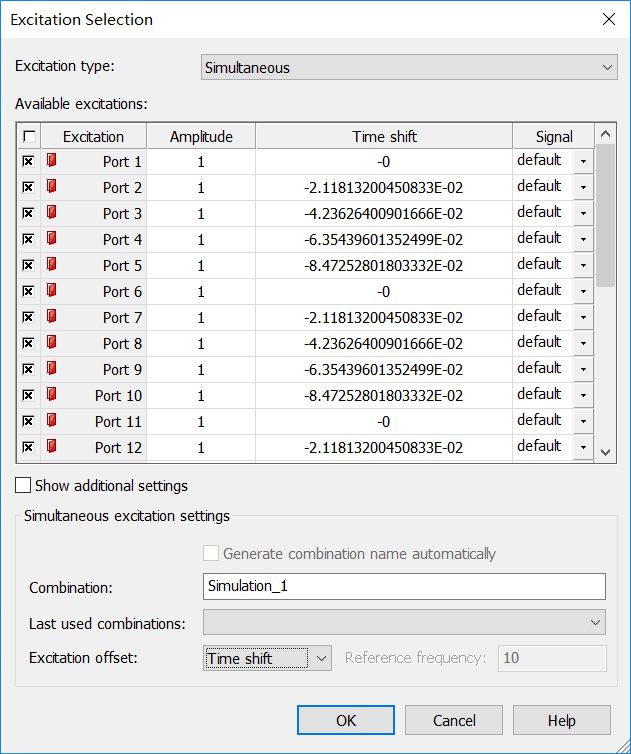This screenshot has height=754, width=631.
Task: Click the Amplitude column header
Action: pyautogui.click(x=201, y=137)
